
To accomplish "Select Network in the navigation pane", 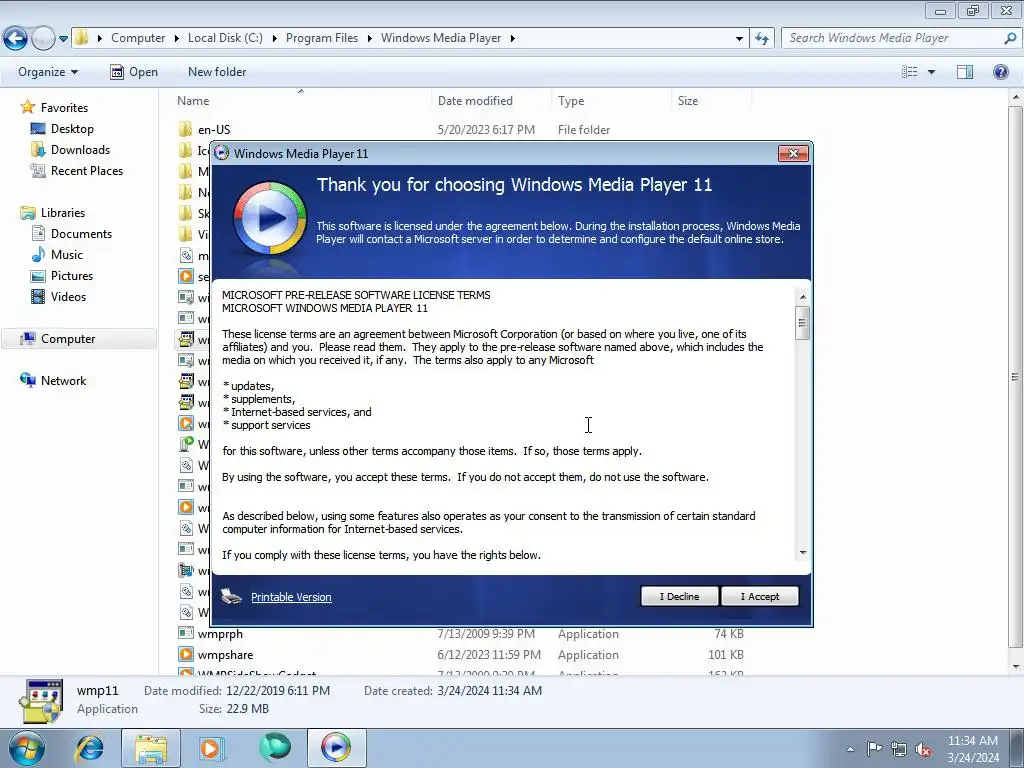I will pos(63,381).
